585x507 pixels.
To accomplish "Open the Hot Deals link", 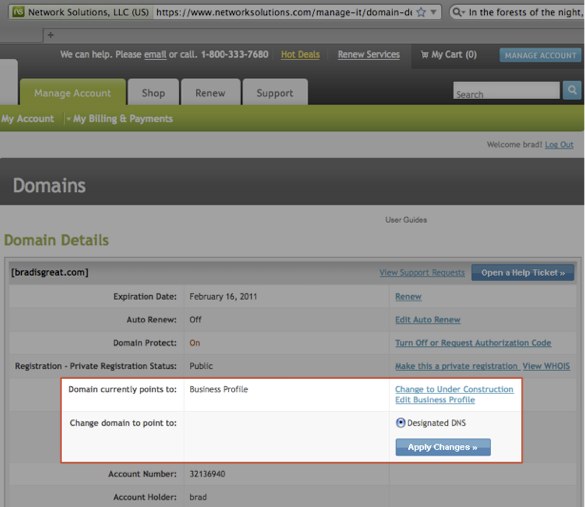I will (300, 54).
